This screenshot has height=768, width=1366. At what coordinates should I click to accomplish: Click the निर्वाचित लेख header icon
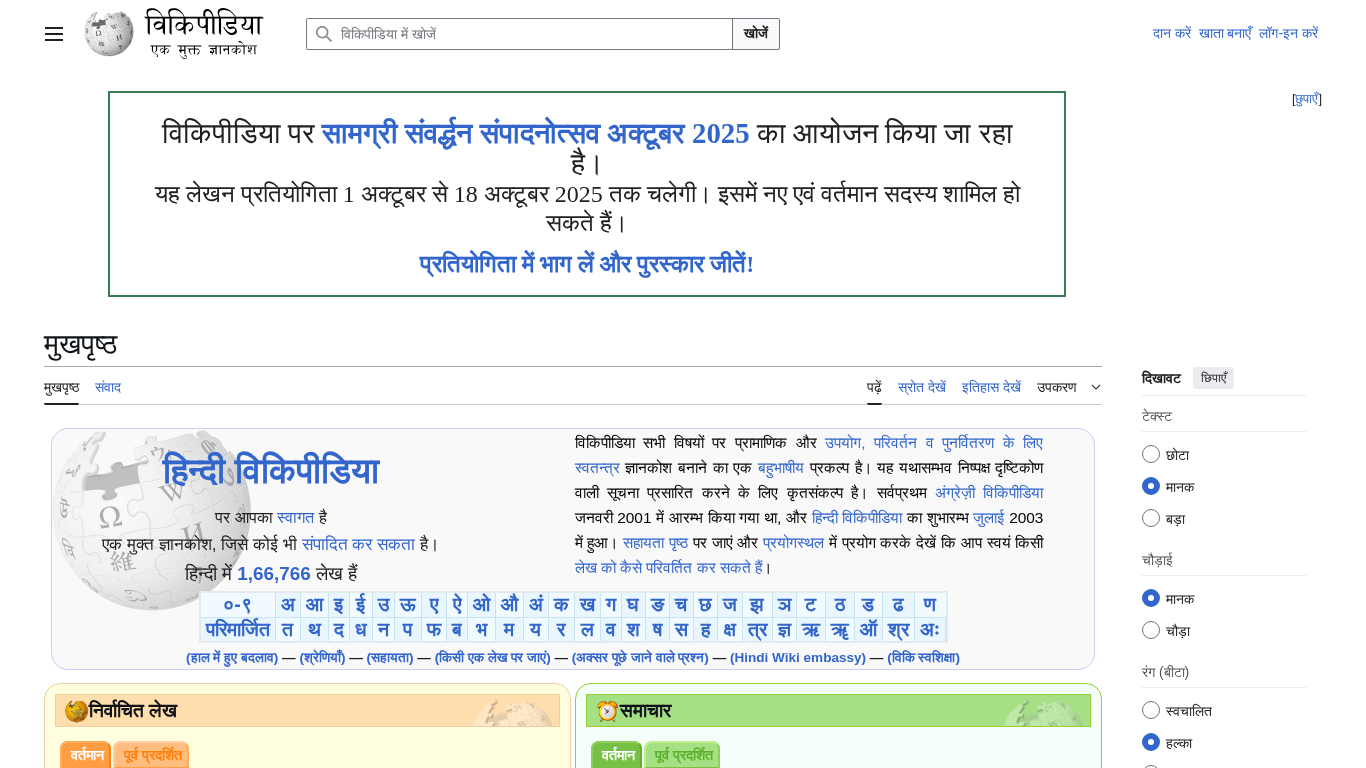(76, 711)
